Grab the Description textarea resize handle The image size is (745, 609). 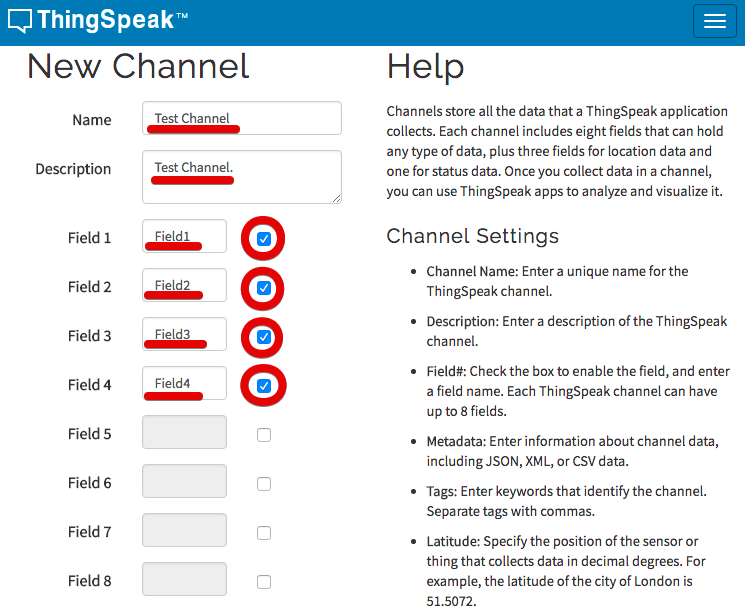tap(336, 199)
